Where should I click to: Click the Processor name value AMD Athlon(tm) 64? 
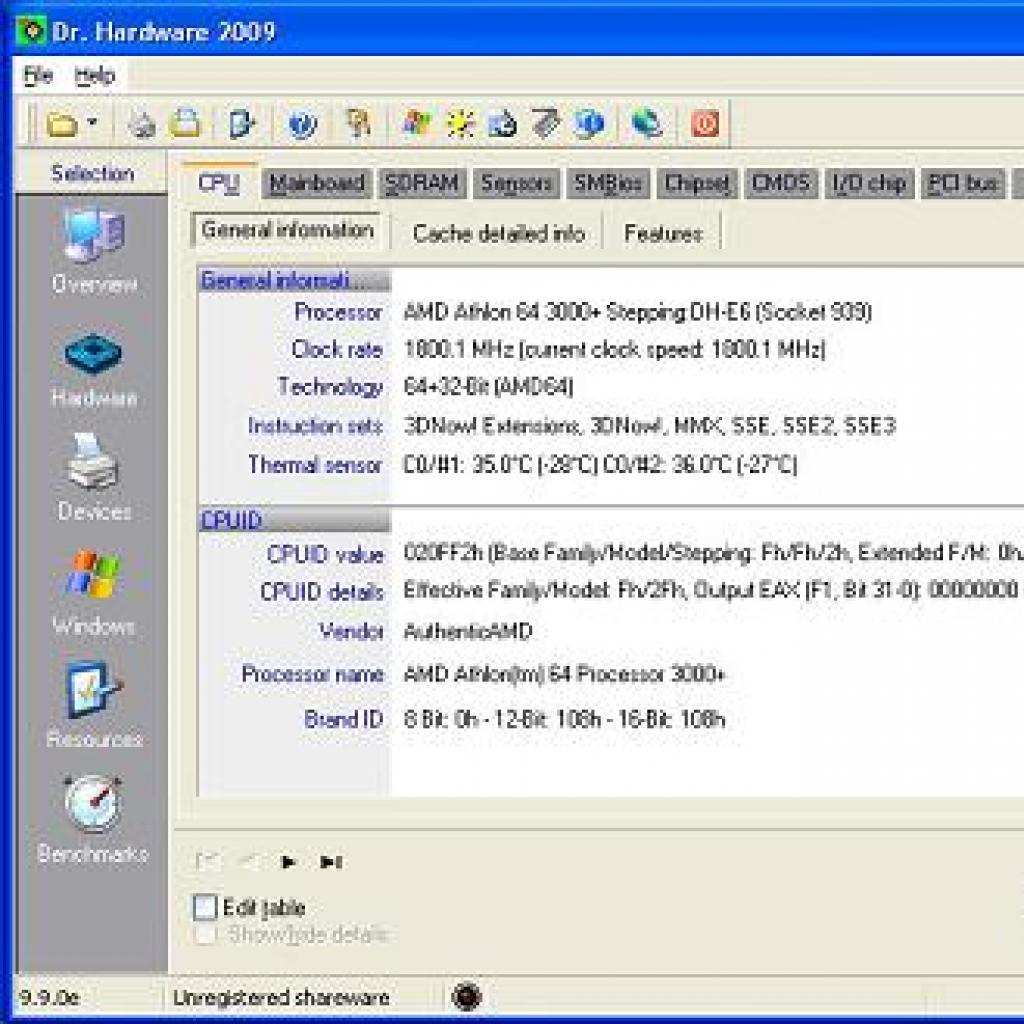tap(564, 673)
